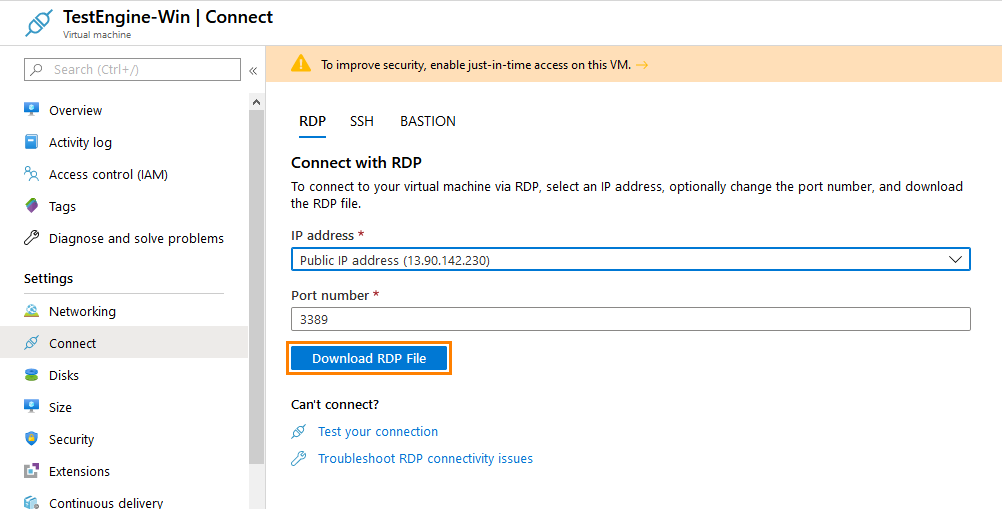
Task: Open the Extensions icon
Action: (x=31, y=471)
